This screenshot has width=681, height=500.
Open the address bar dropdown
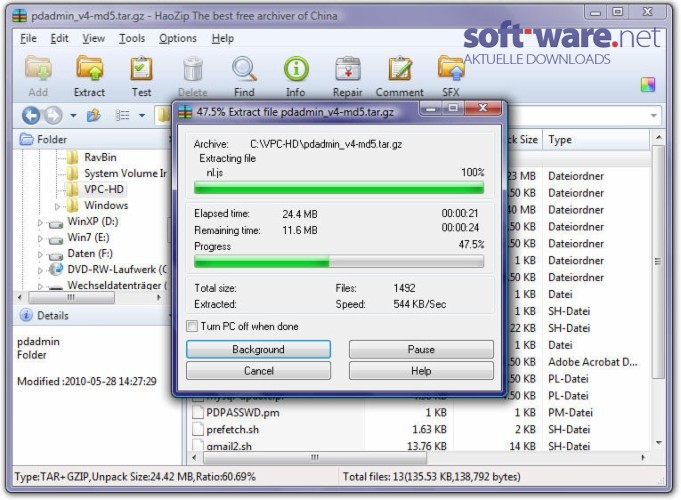pyautogui.click(x=653, y=116)
